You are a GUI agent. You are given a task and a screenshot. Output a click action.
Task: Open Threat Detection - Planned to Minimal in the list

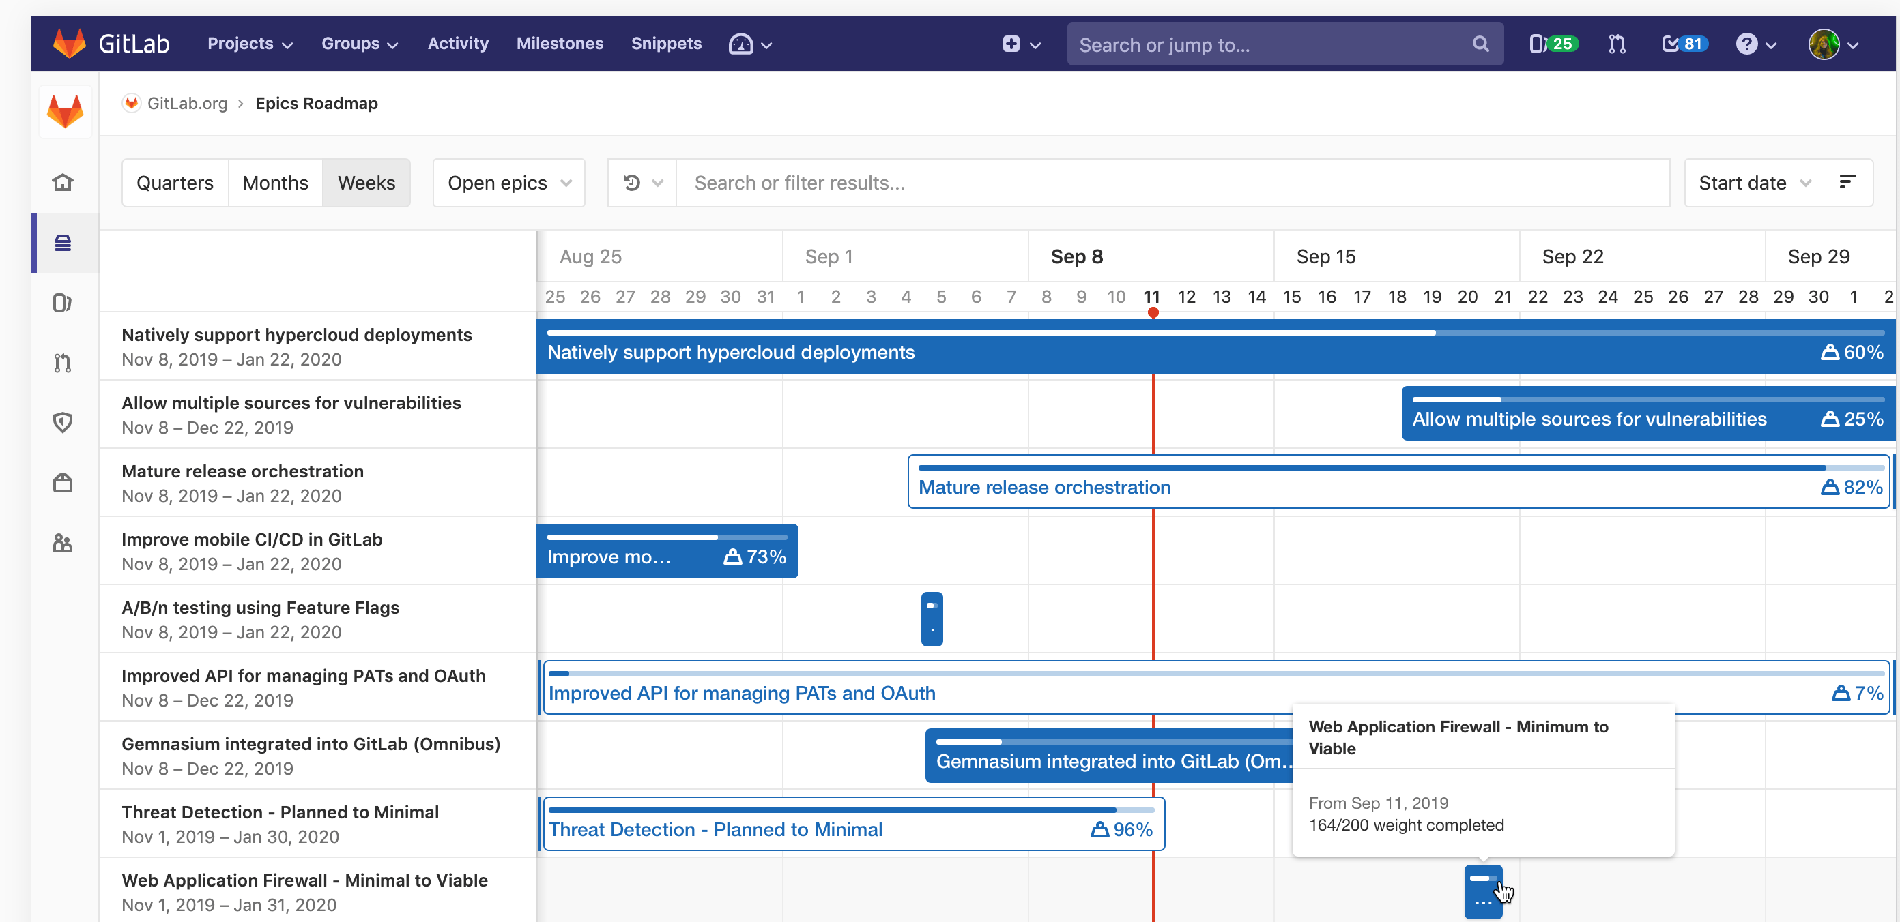[x=280, y=812]
